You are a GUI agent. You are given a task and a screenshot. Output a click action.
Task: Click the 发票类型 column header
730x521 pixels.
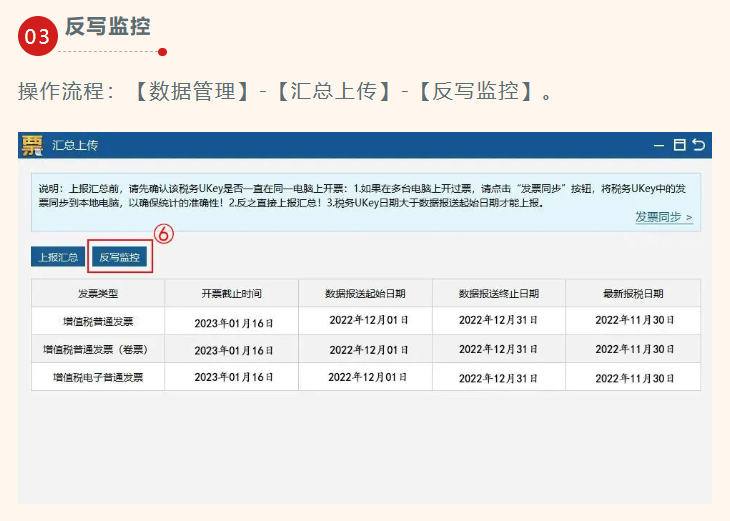click(98, 293)
